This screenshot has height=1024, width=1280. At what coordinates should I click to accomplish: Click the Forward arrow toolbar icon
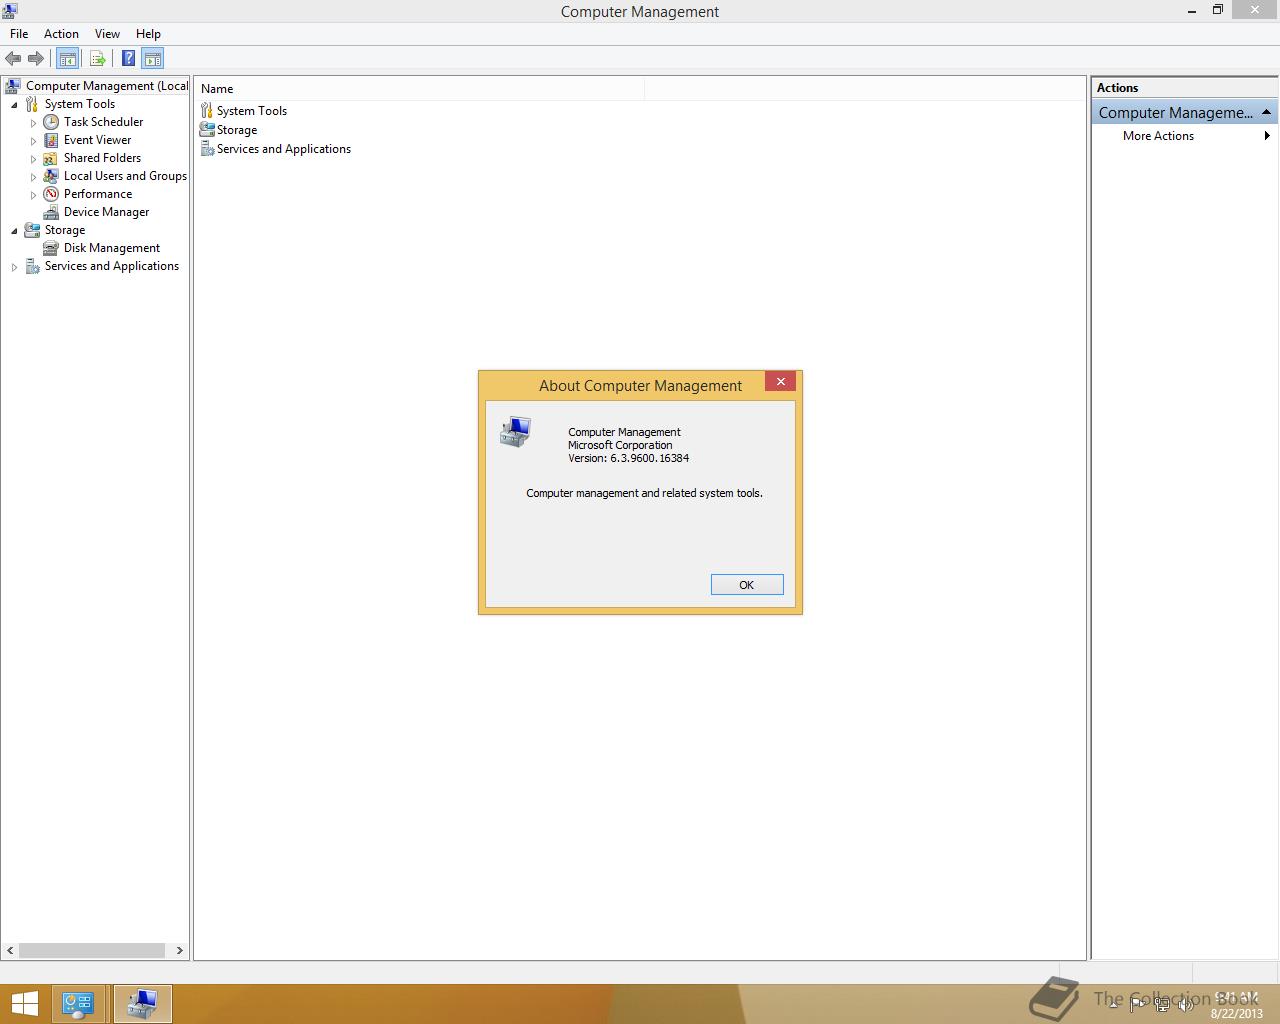36,59
